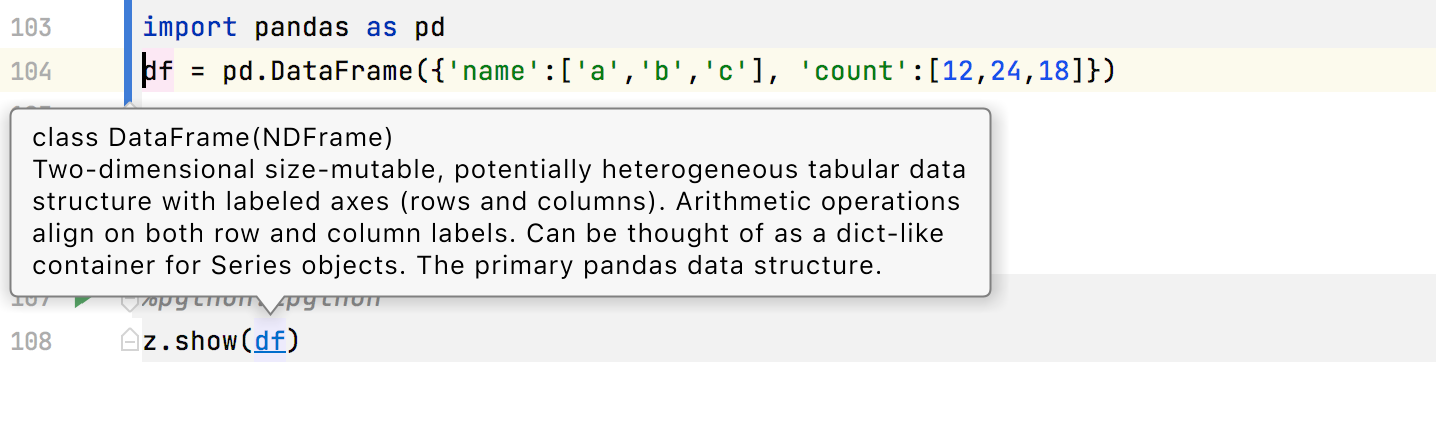
Task: Select line number 104 in the gutter
Action: (x=30, y=71)
